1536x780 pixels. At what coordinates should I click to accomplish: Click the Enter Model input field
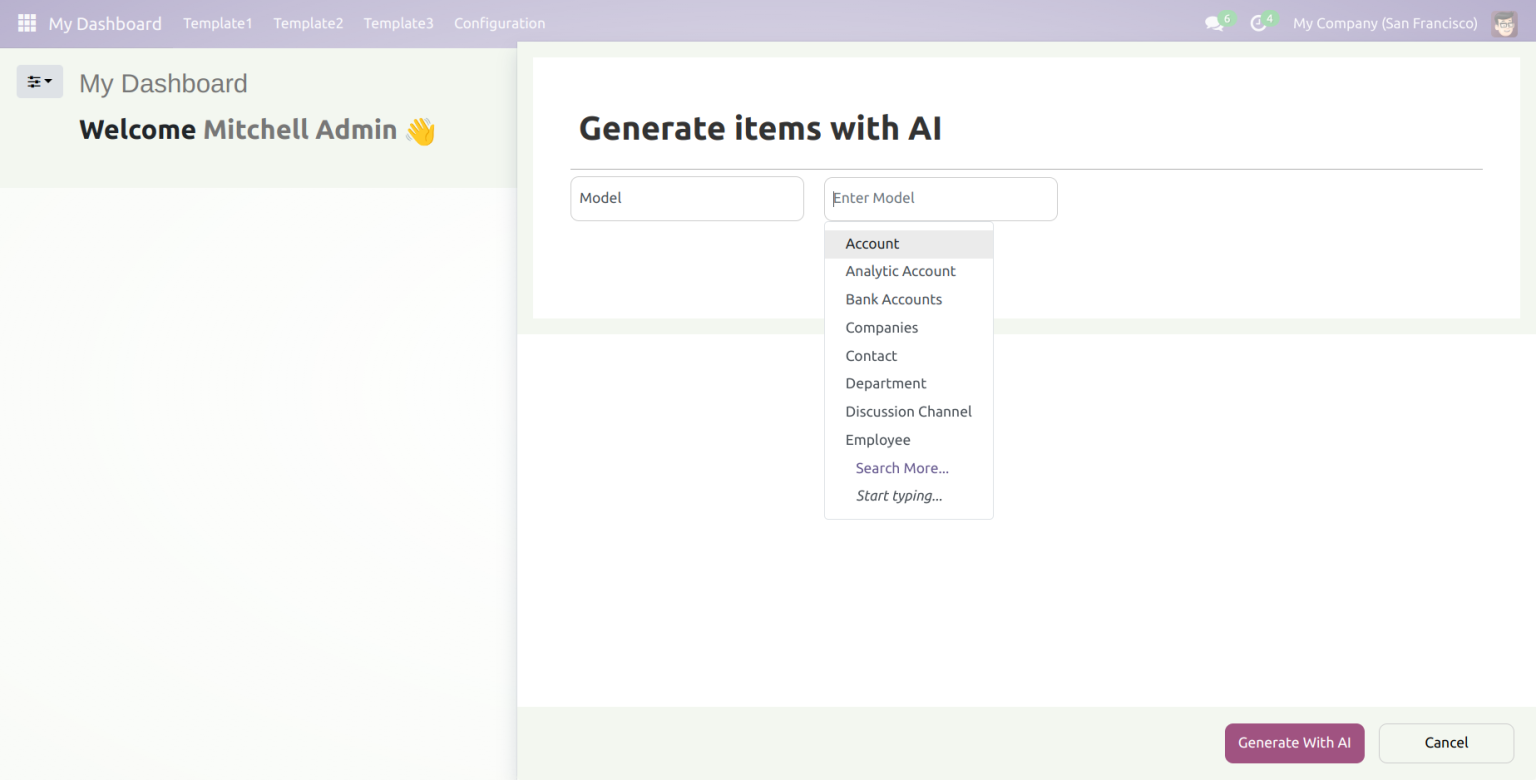(940, 198)
